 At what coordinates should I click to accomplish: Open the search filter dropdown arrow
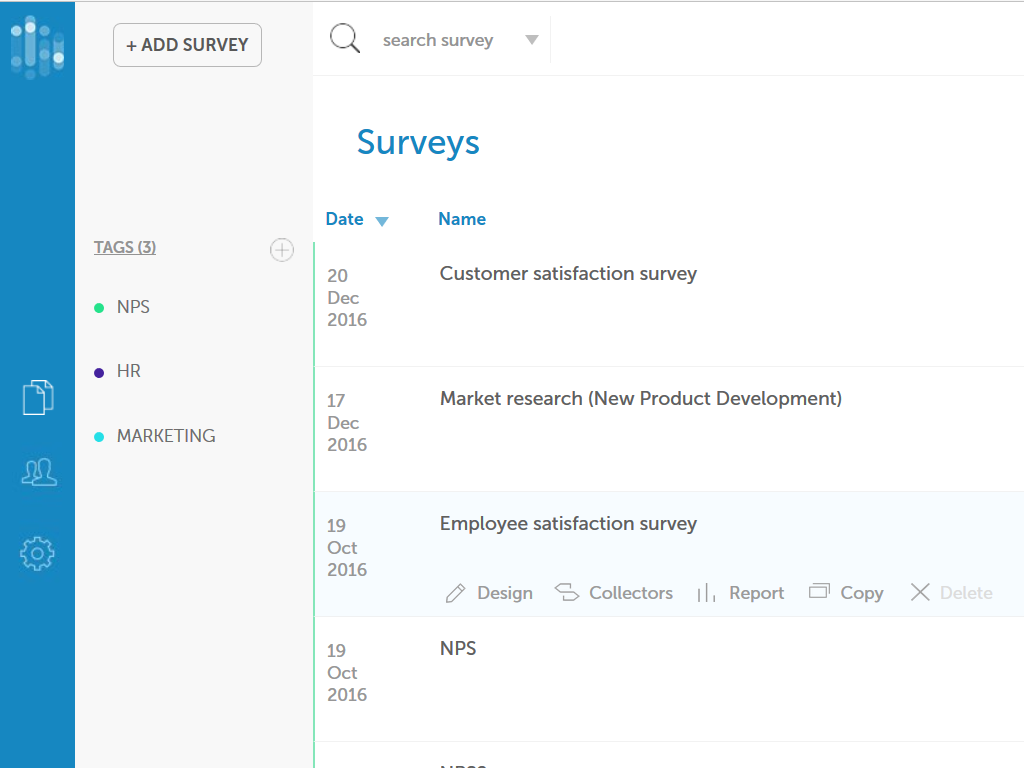click(531, 40)
